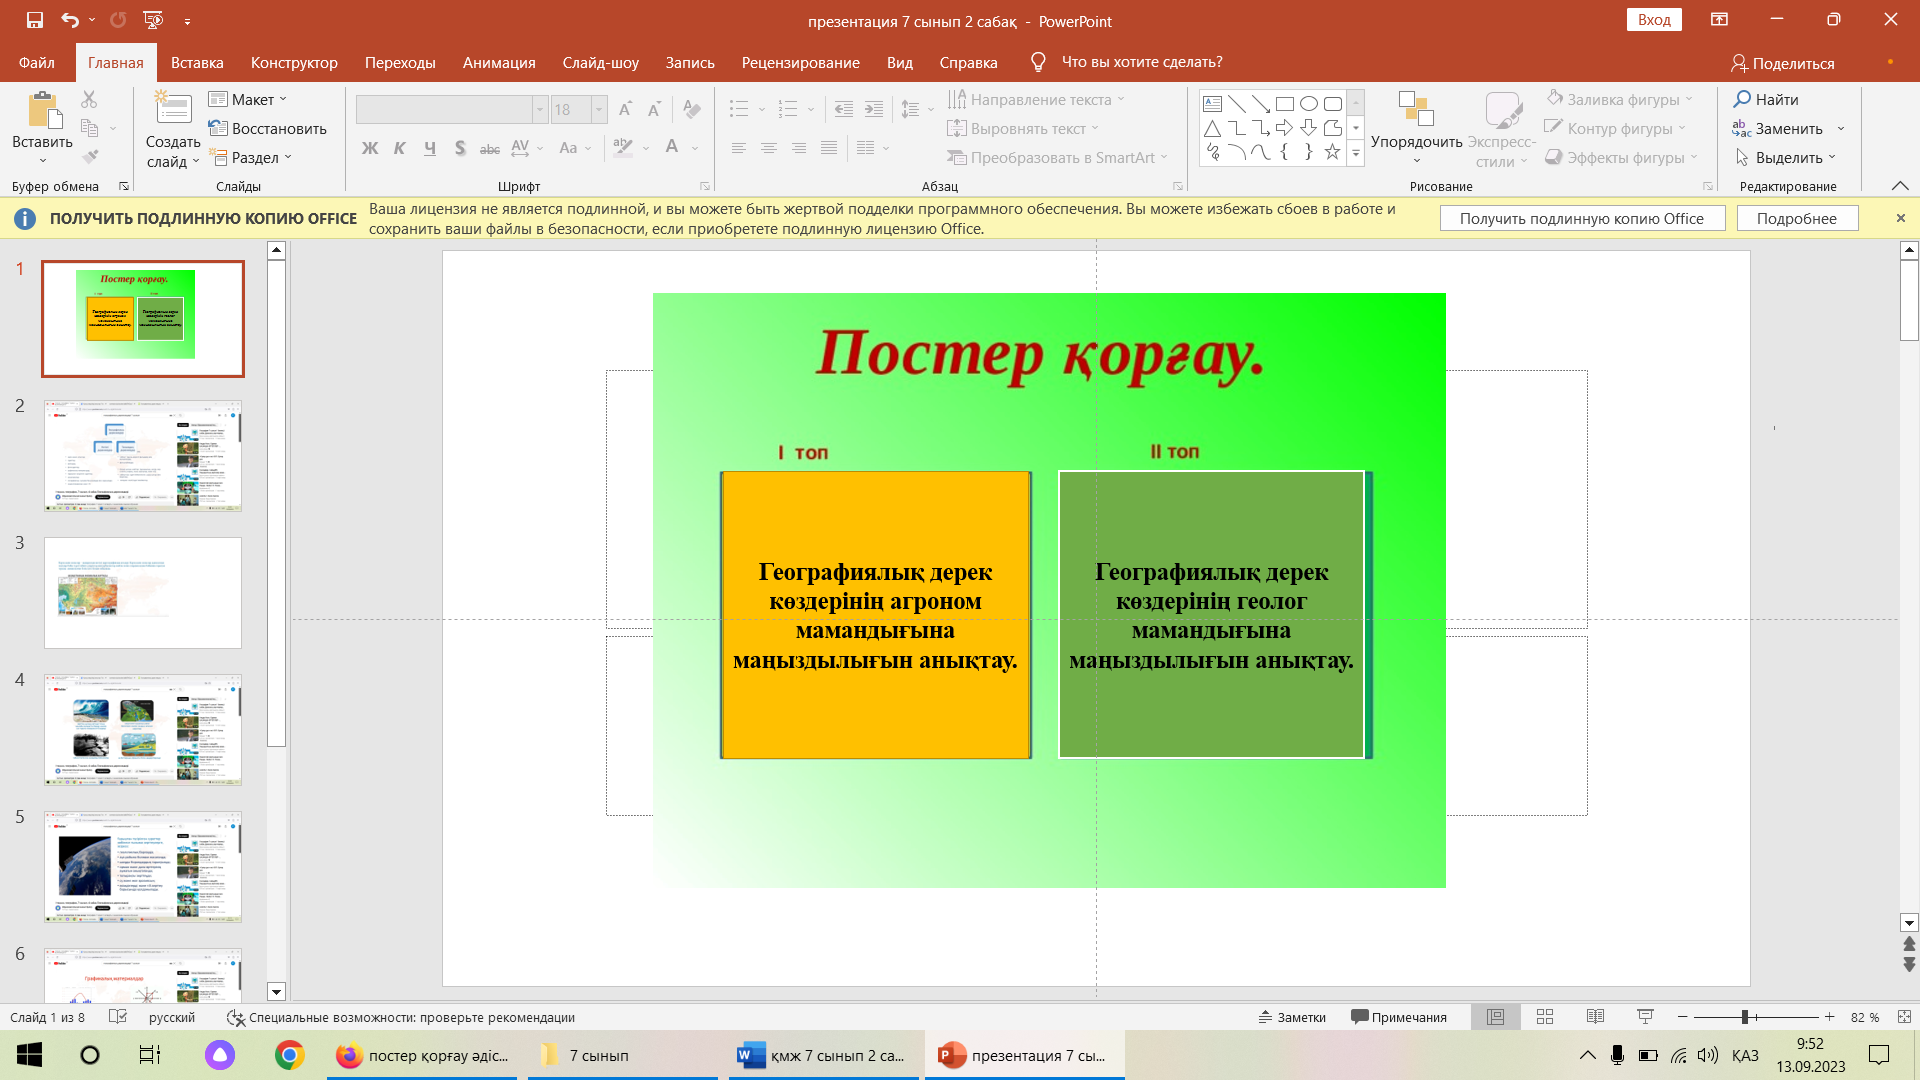Click the New Slide icon
Image resolution: width=1920 pixels, height=1080 pixels.
click(x=173, y=109)
